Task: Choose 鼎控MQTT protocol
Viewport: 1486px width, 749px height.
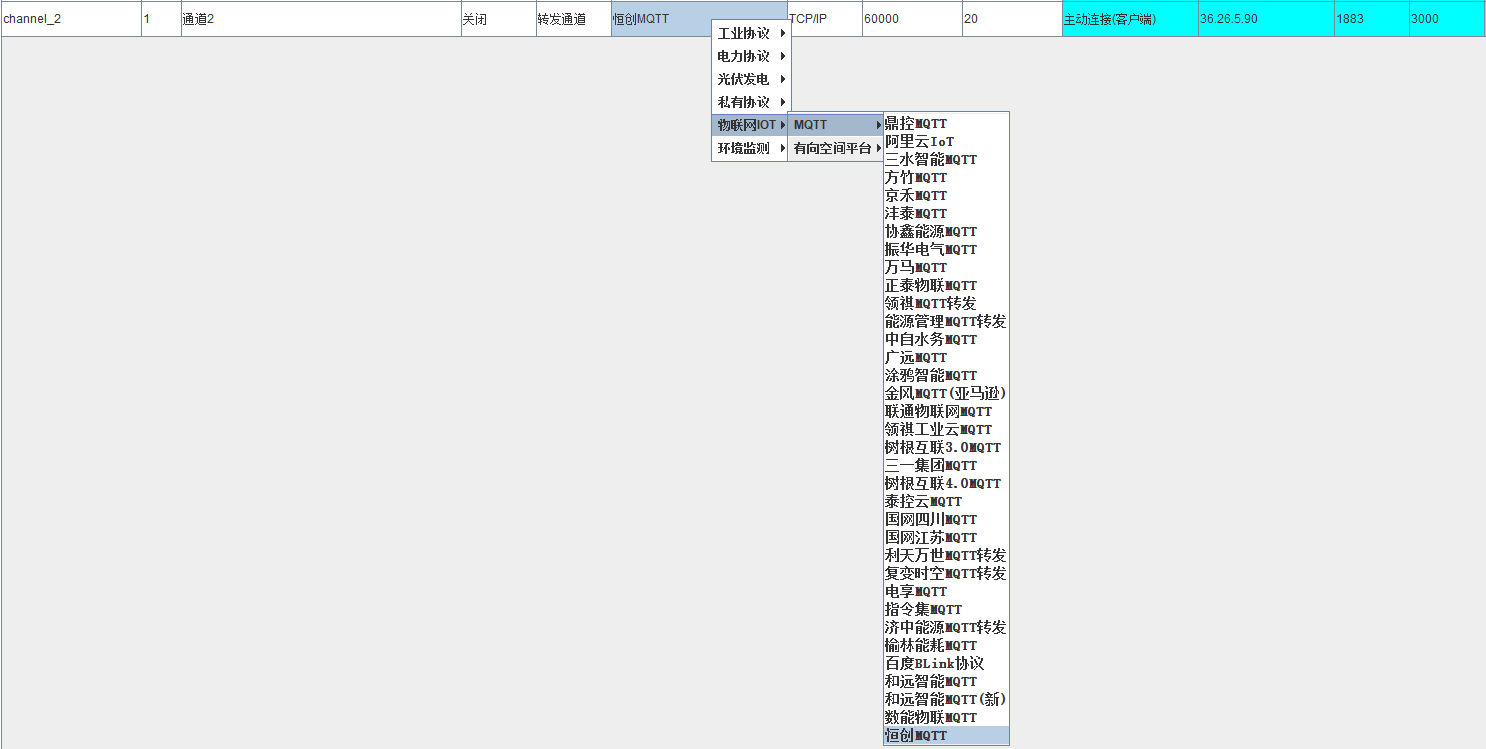Action: 946,123
